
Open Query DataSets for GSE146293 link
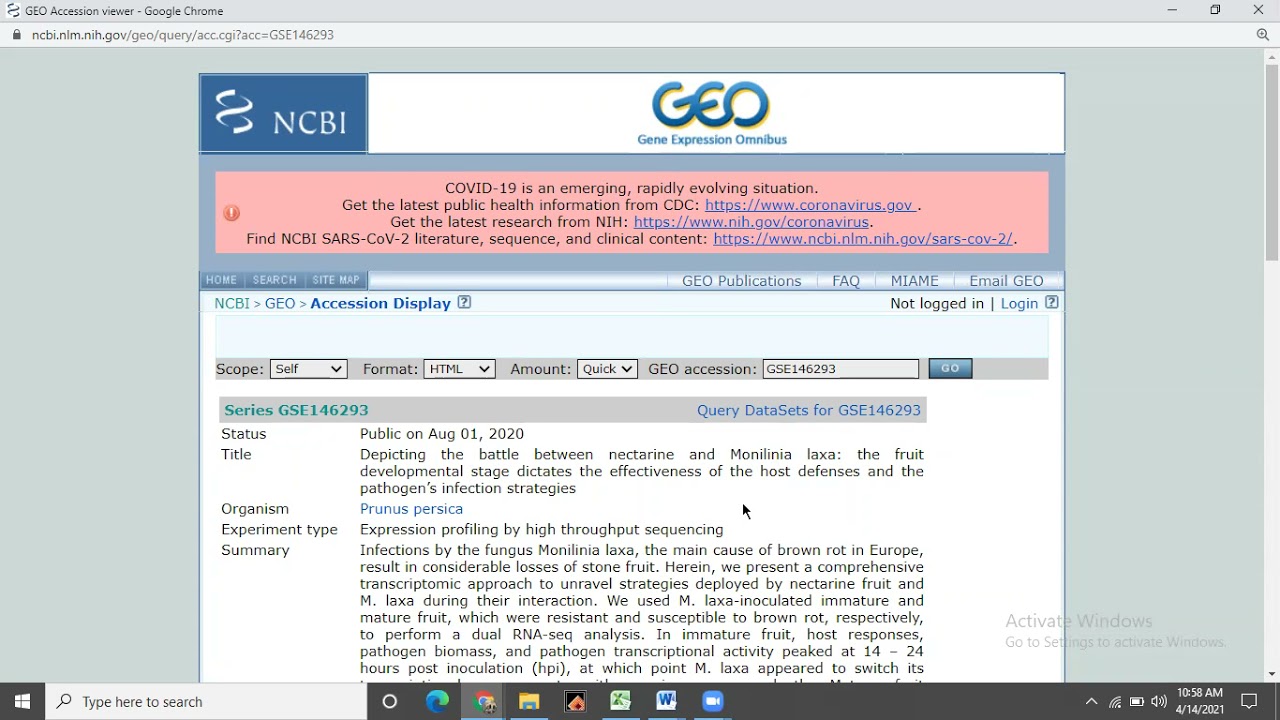[809, 410]
